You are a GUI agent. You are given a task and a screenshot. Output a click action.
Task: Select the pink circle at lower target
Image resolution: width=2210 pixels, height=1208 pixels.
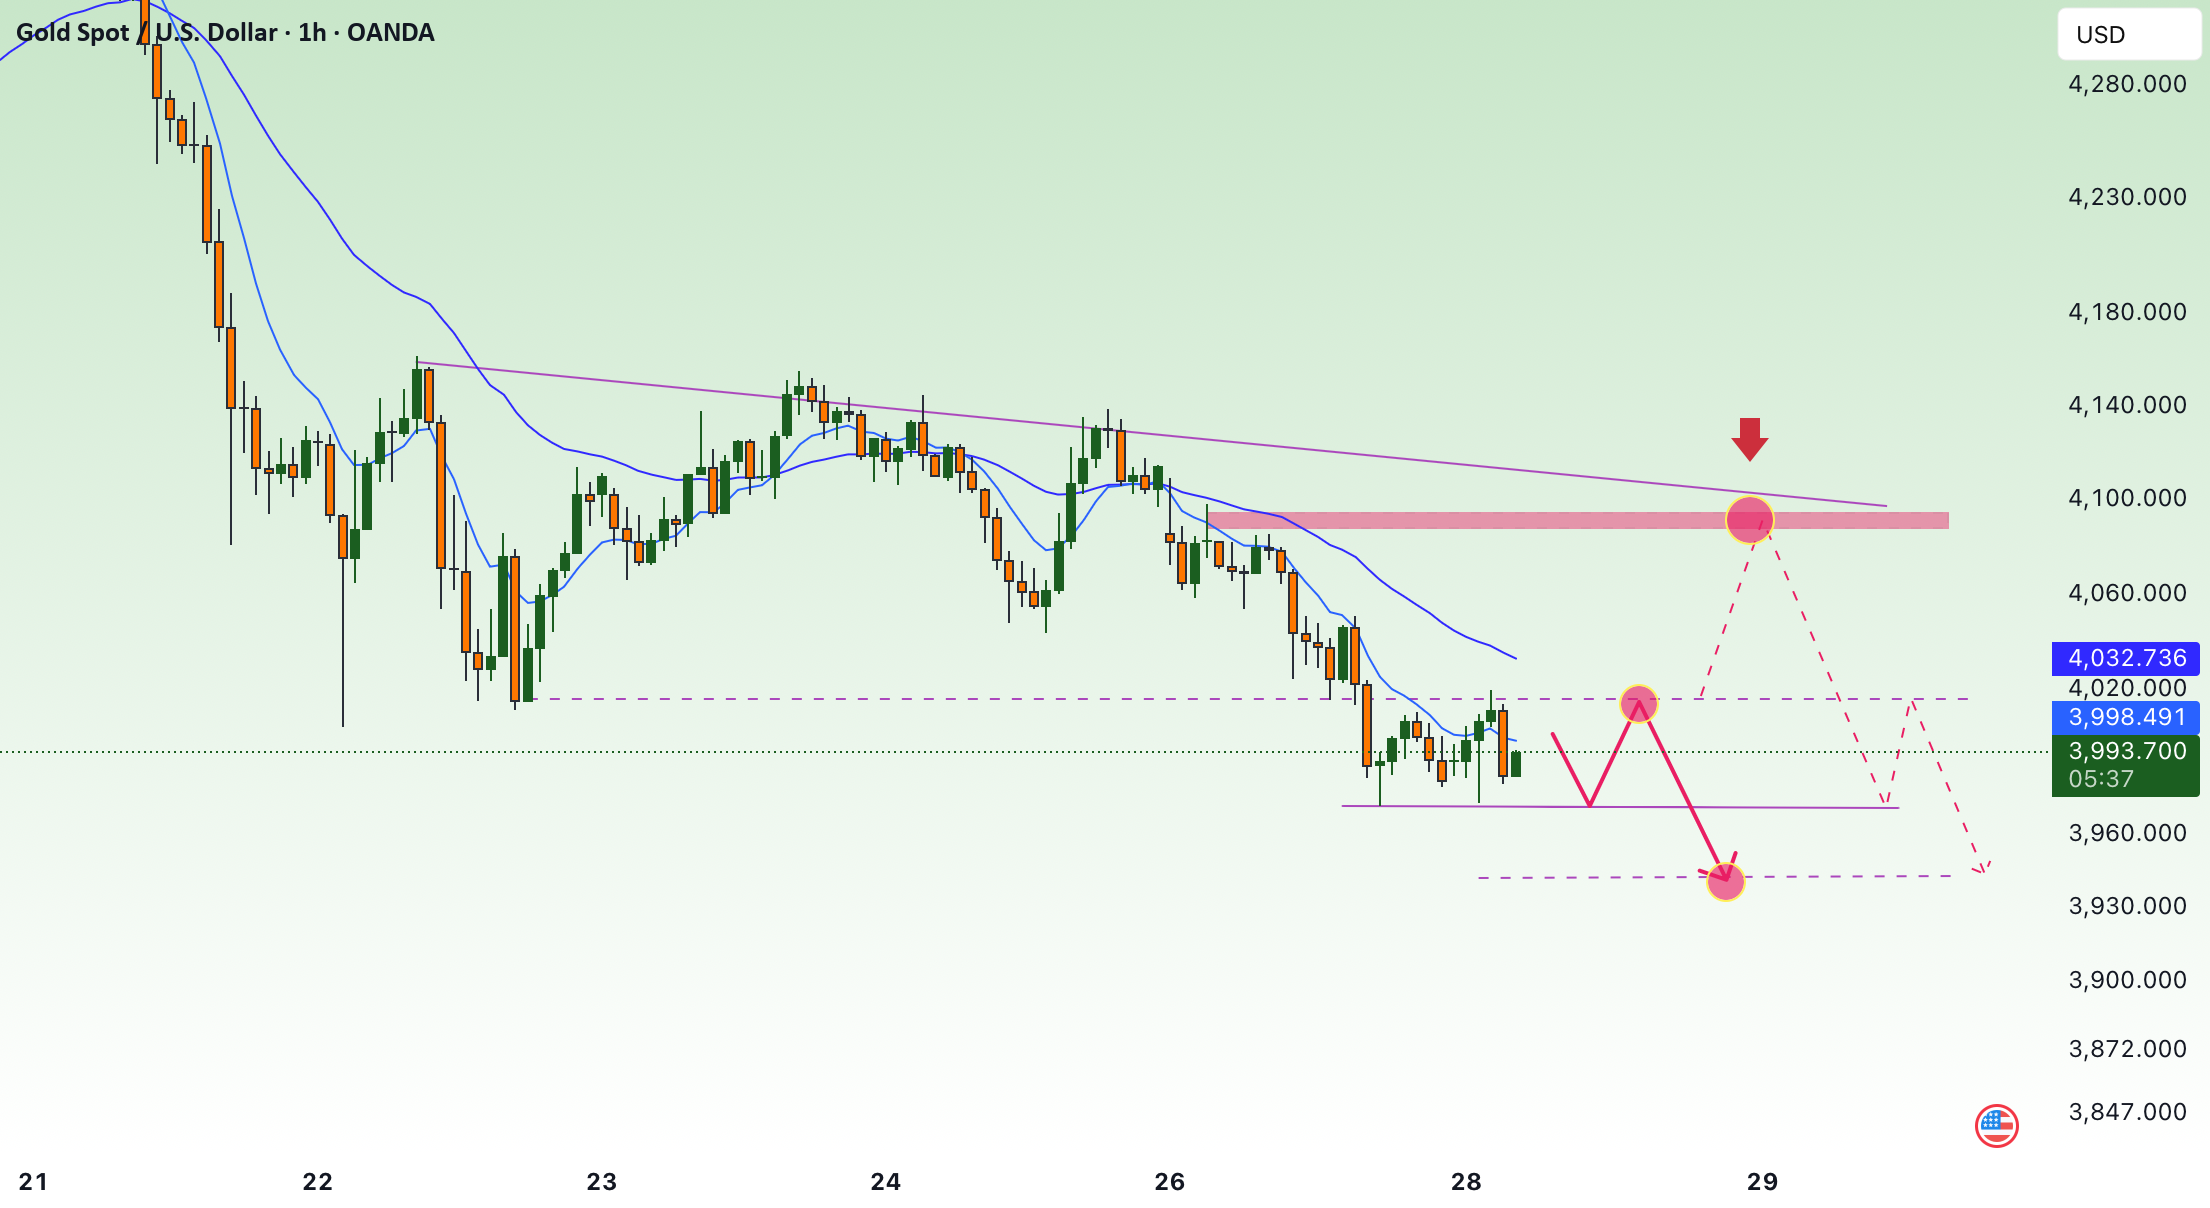(x=1726, y=882)
